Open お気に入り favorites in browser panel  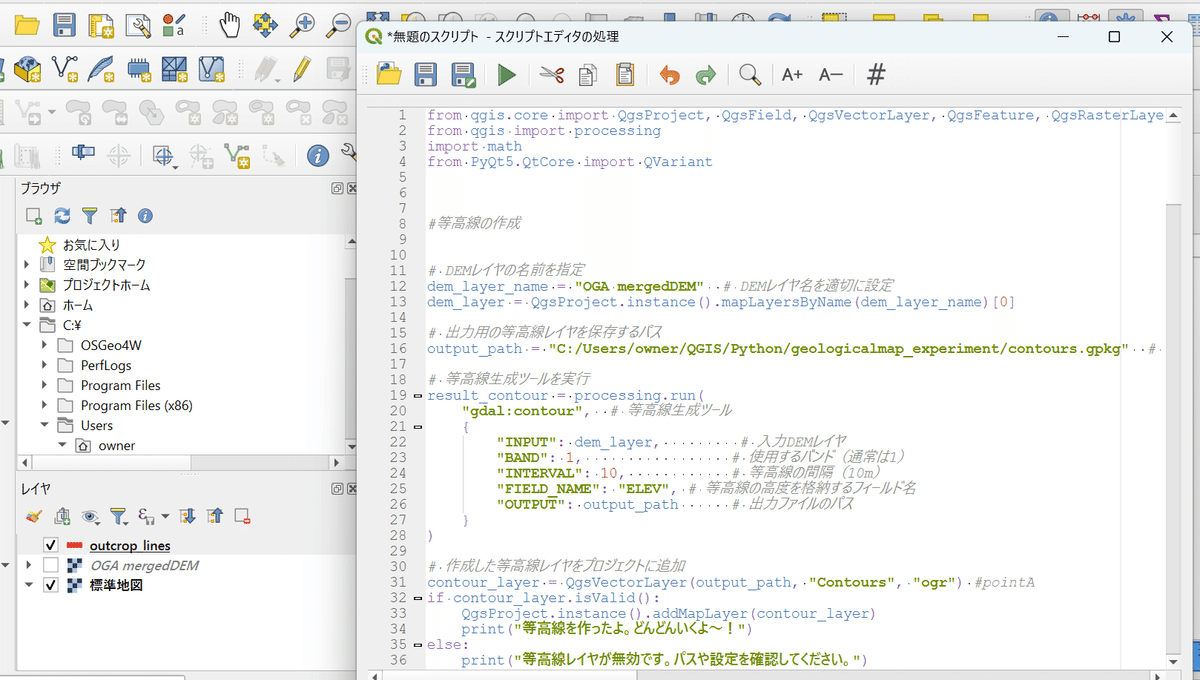(91, 244)
